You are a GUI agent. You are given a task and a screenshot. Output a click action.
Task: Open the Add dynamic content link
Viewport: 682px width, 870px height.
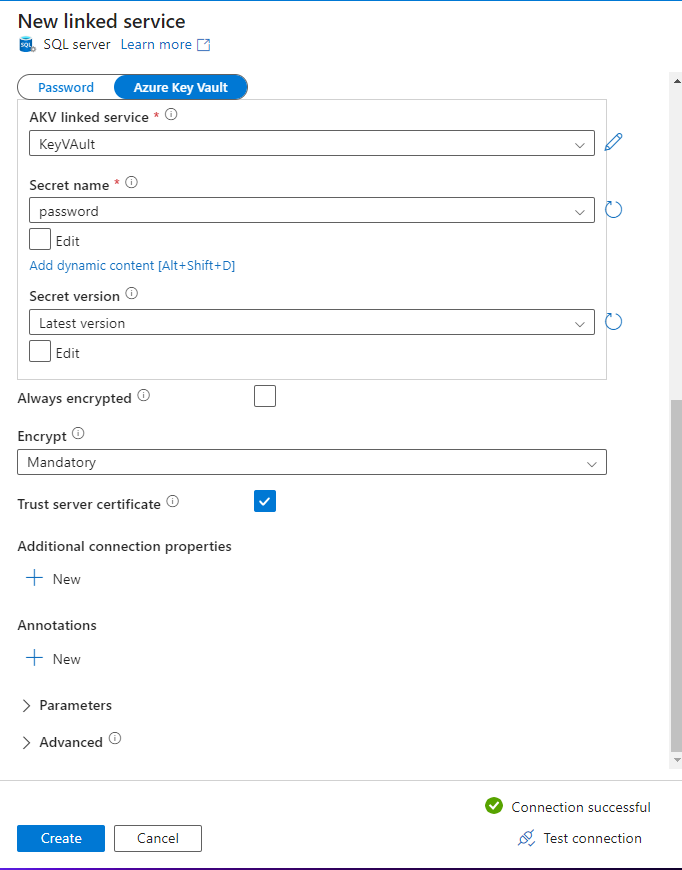tap(131, 265)
